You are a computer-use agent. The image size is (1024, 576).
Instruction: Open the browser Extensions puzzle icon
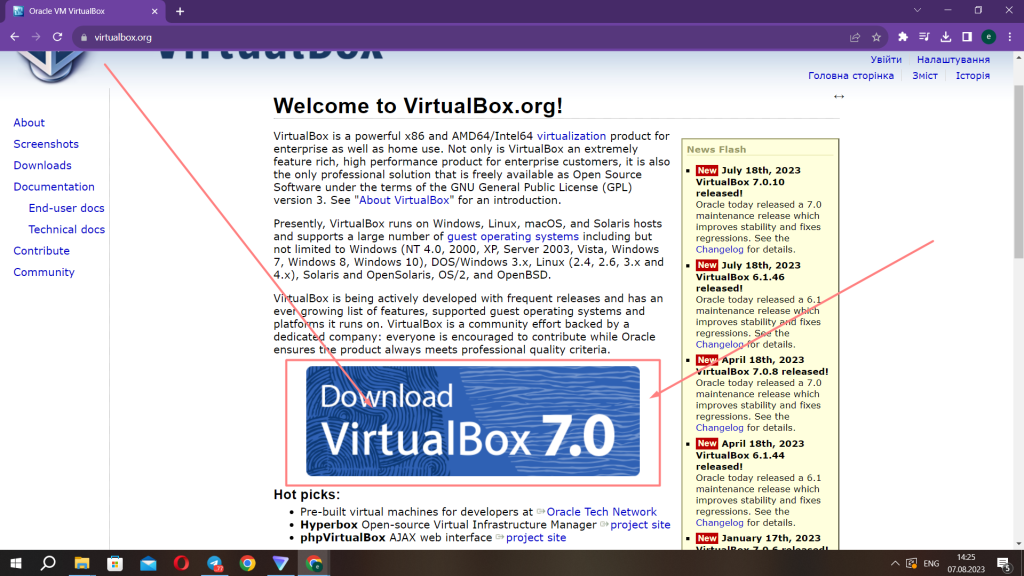click(902, 36)
